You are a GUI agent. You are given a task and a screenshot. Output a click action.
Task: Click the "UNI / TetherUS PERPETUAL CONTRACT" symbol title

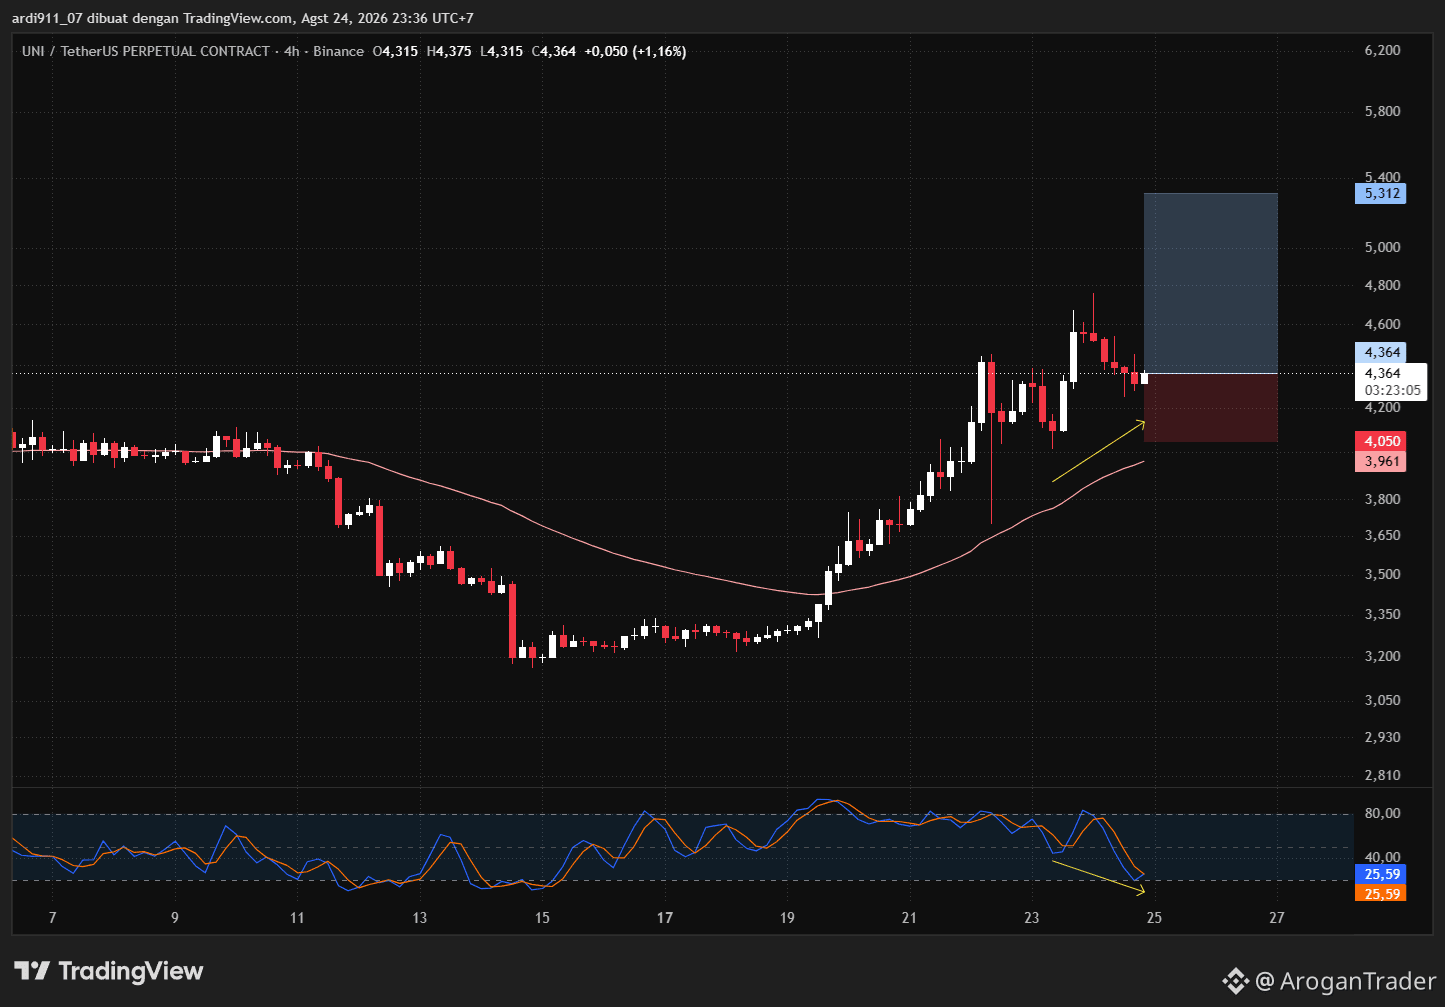[x=146, y=51]
